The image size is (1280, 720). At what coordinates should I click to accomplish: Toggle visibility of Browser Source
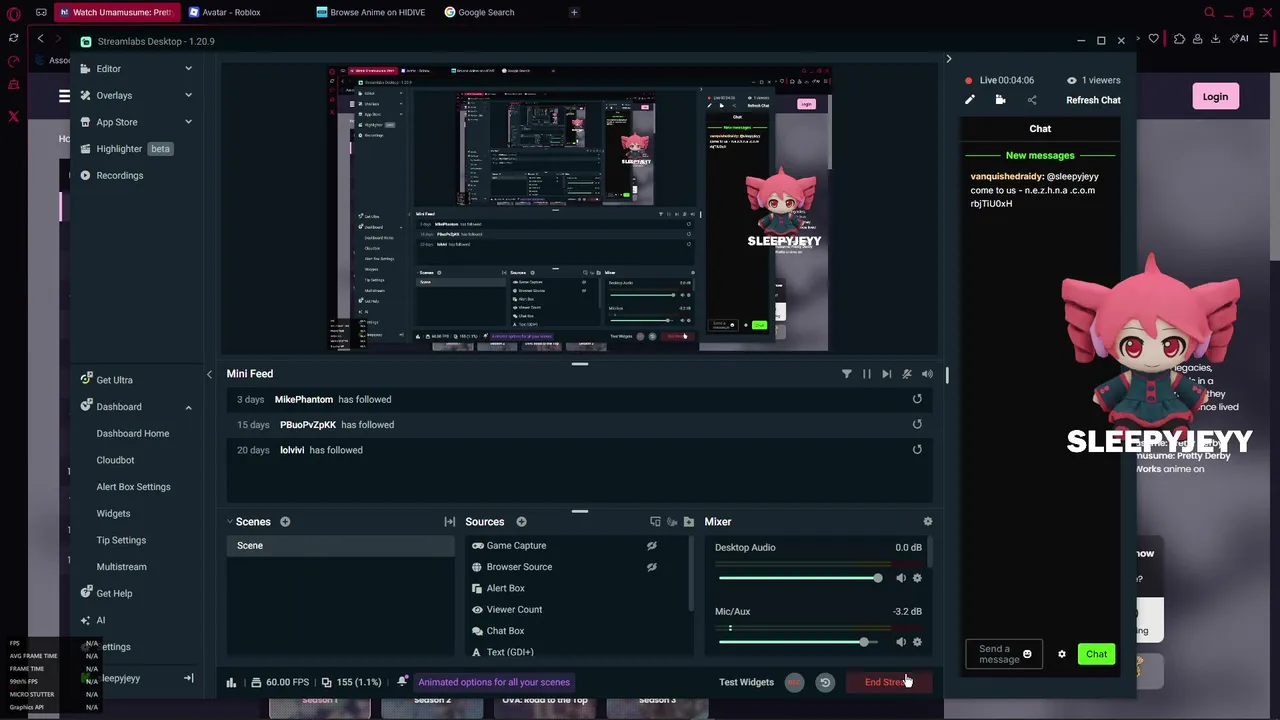651,567
